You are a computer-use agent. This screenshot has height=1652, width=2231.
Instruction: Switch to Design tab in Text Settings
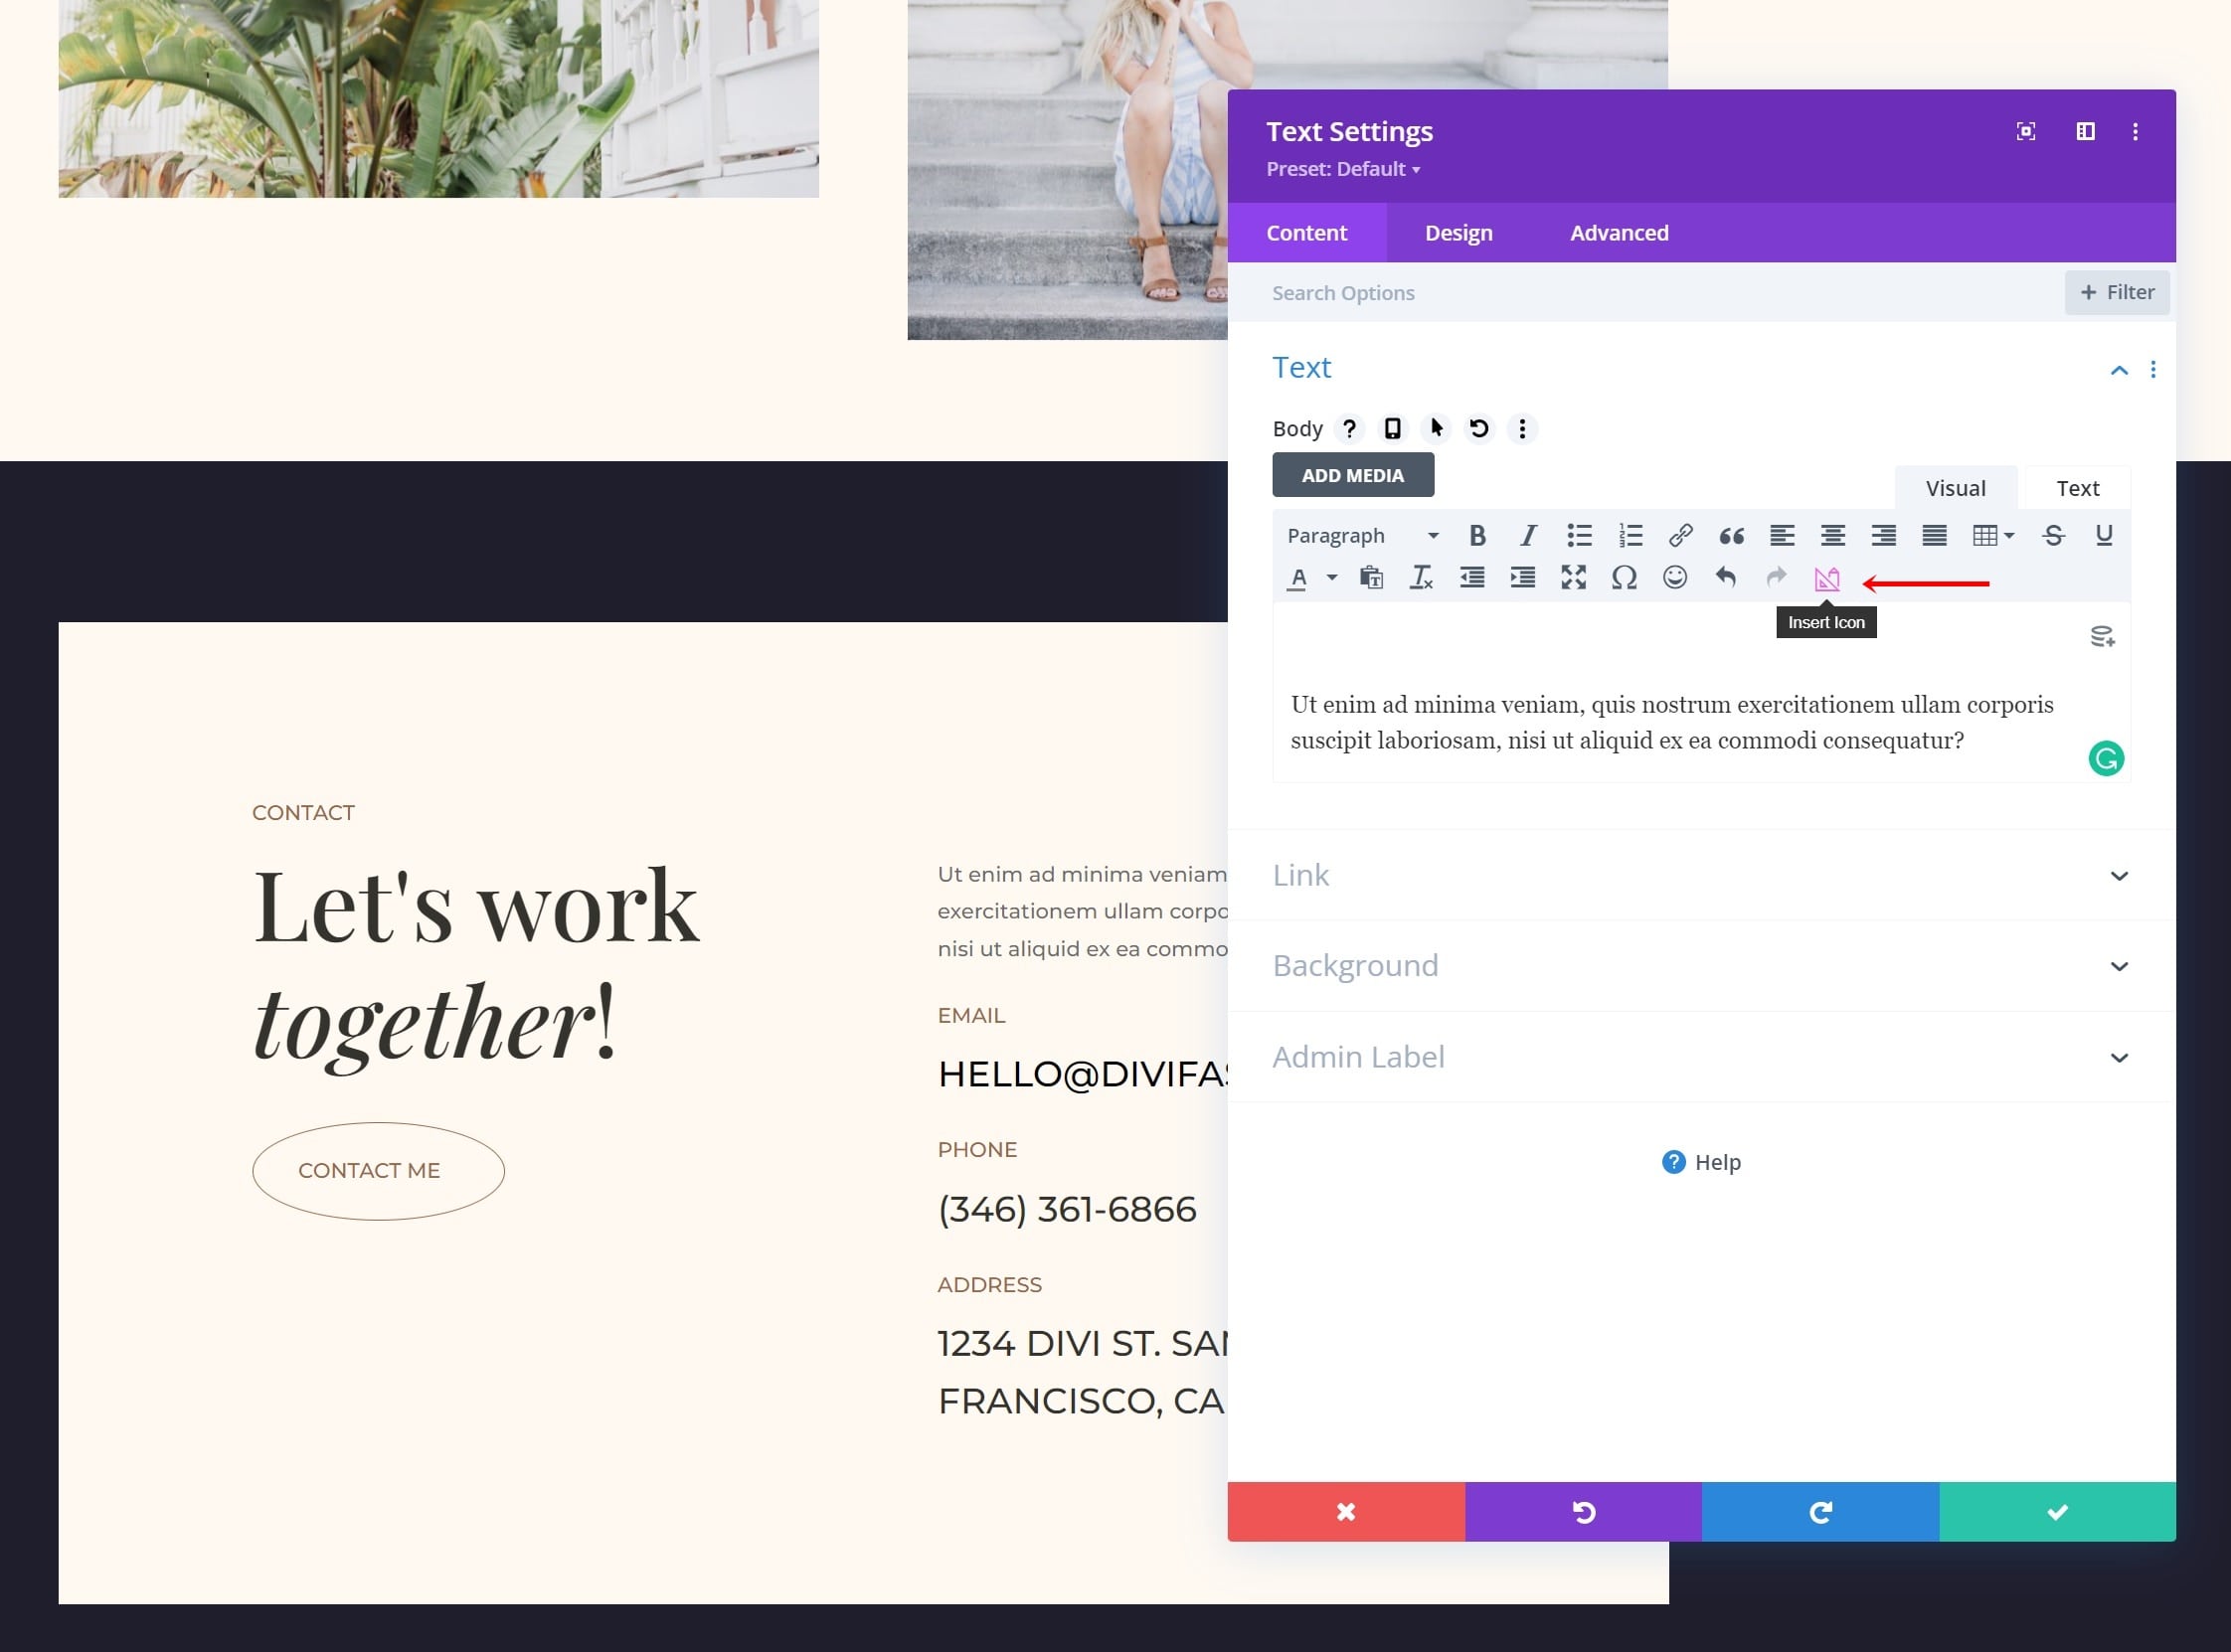click(x=1459, y=231)
